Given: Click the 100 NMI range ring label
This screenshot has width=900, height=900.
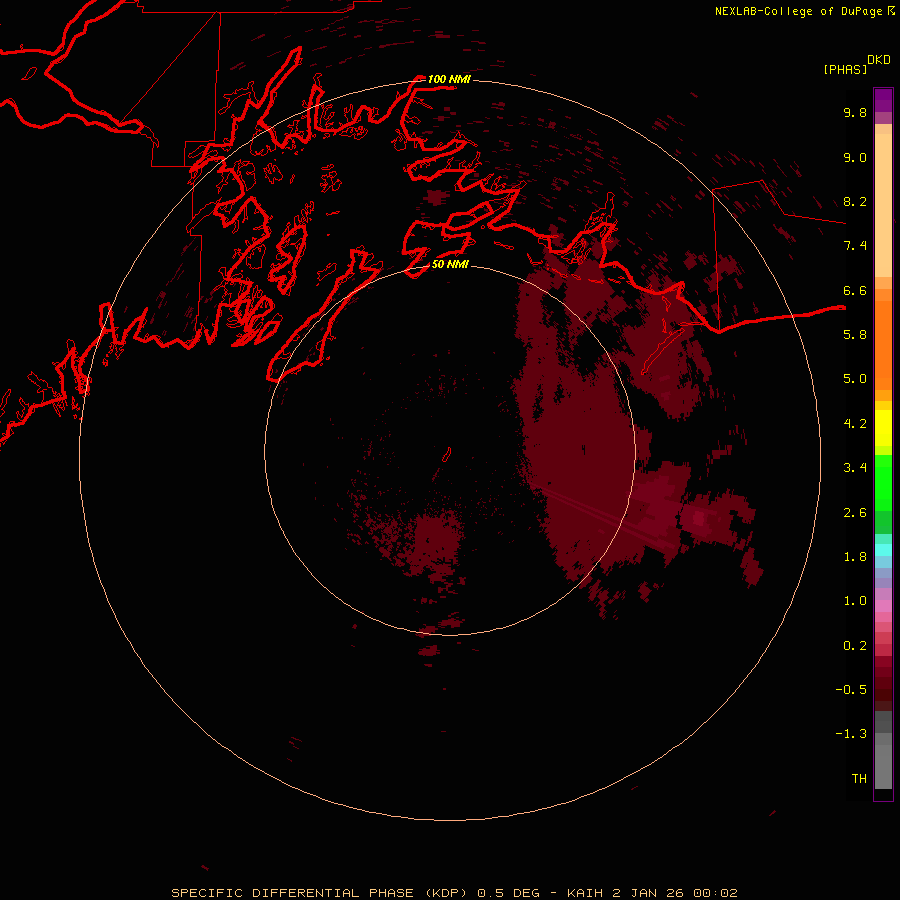Looking at the screenshot, I should pos(449,79).
